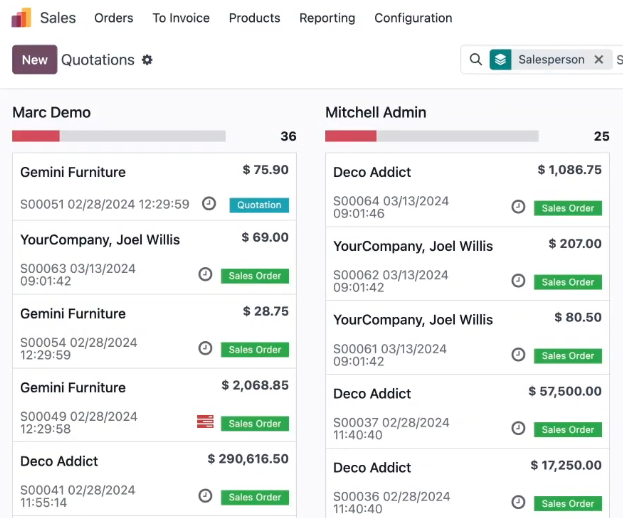Click Sales Order badge on S00064
The height and width of the screenshot is (518, 623).
568,208
